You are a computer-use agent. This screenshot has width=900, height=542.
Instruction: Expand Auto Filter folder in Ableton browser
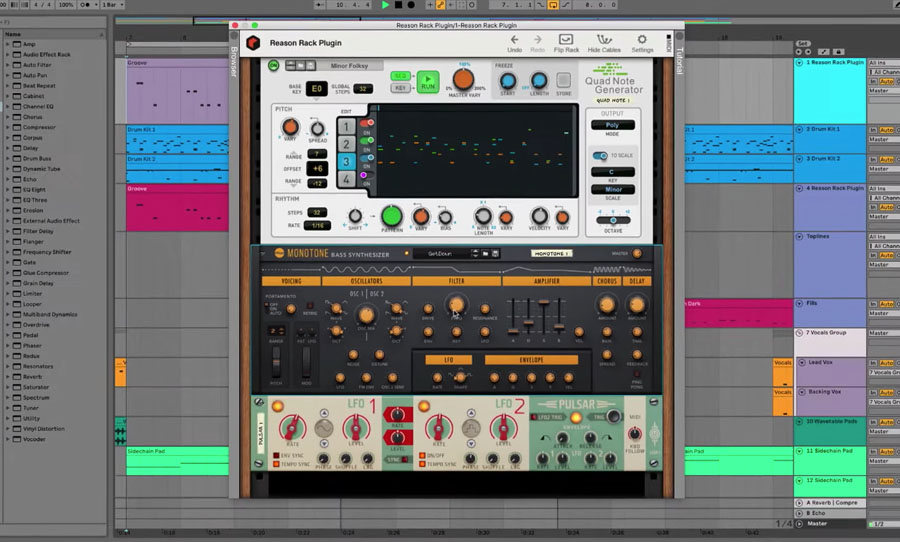(7, 65)
